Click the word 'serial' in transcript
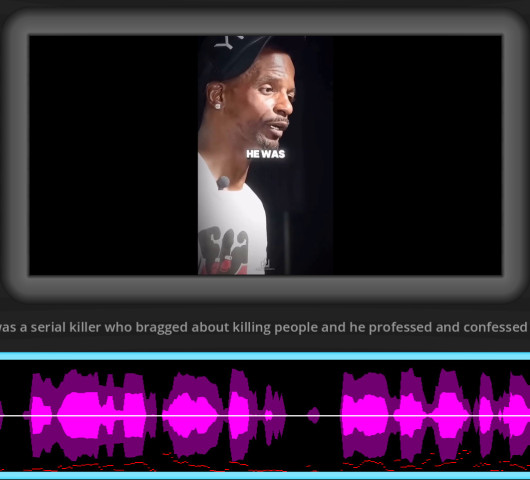530x480 pixels. [49, 327]
